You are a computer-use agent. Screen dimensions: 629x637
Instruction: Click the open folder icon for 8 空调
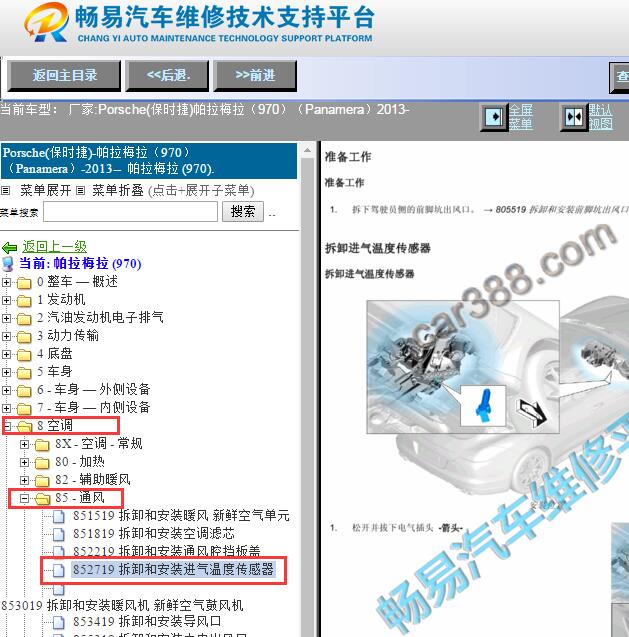24,426
